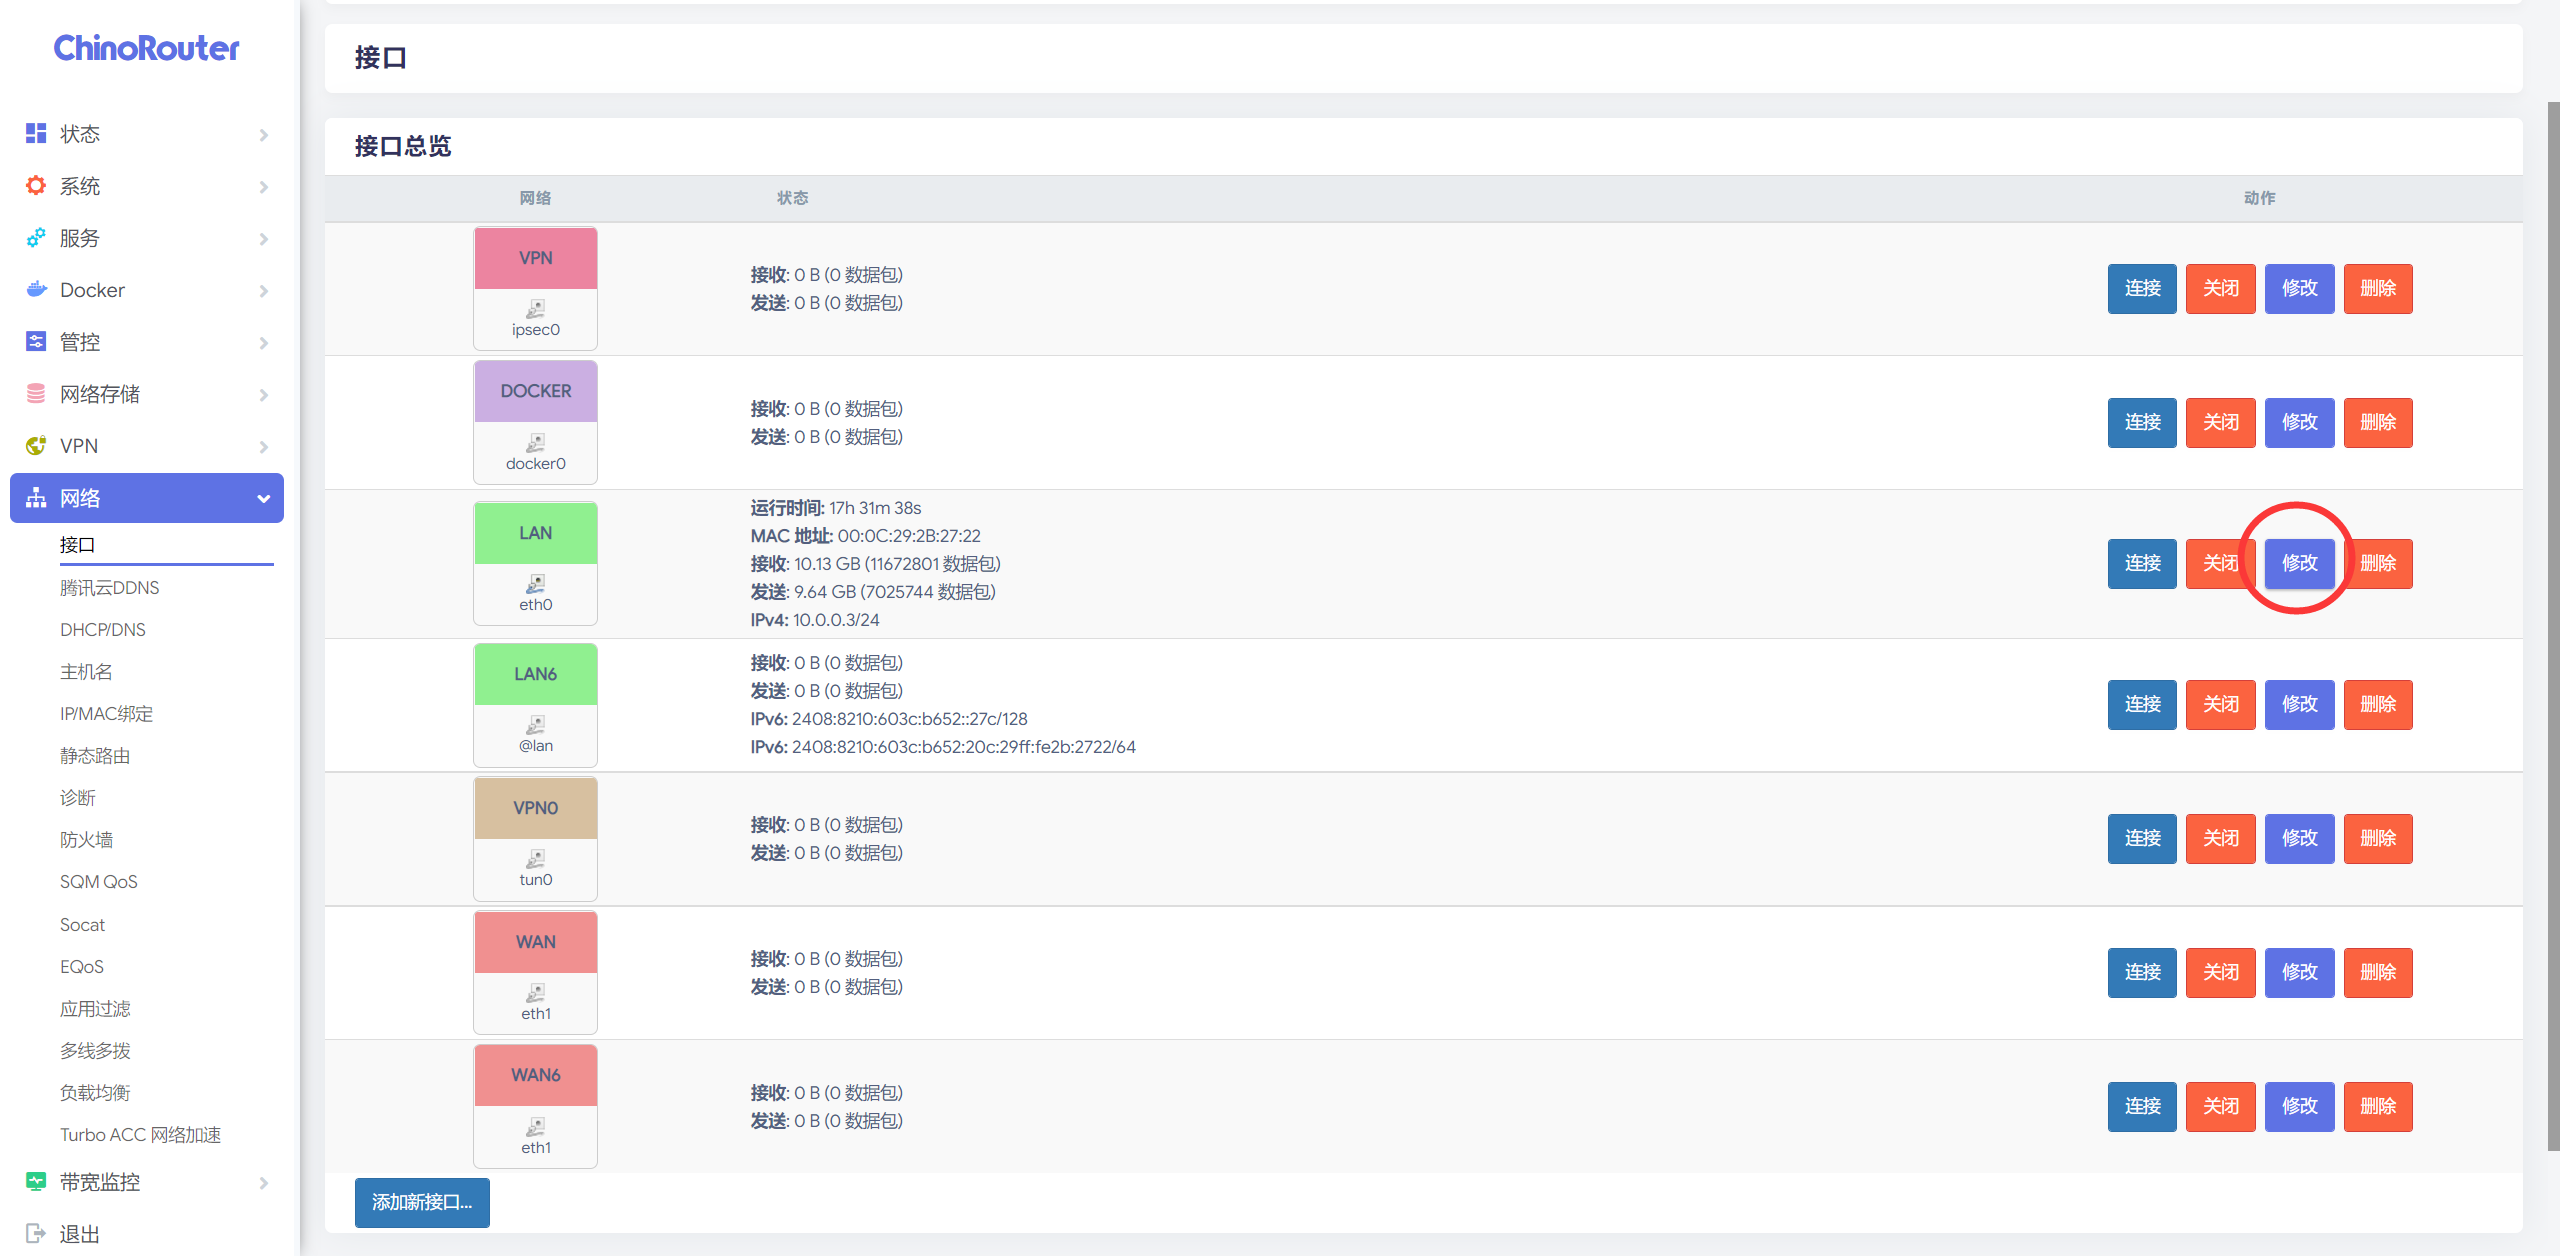Click the 管控 icon in sidebar
This screenshot has width=2560, height=1256.
coord(36,341)
